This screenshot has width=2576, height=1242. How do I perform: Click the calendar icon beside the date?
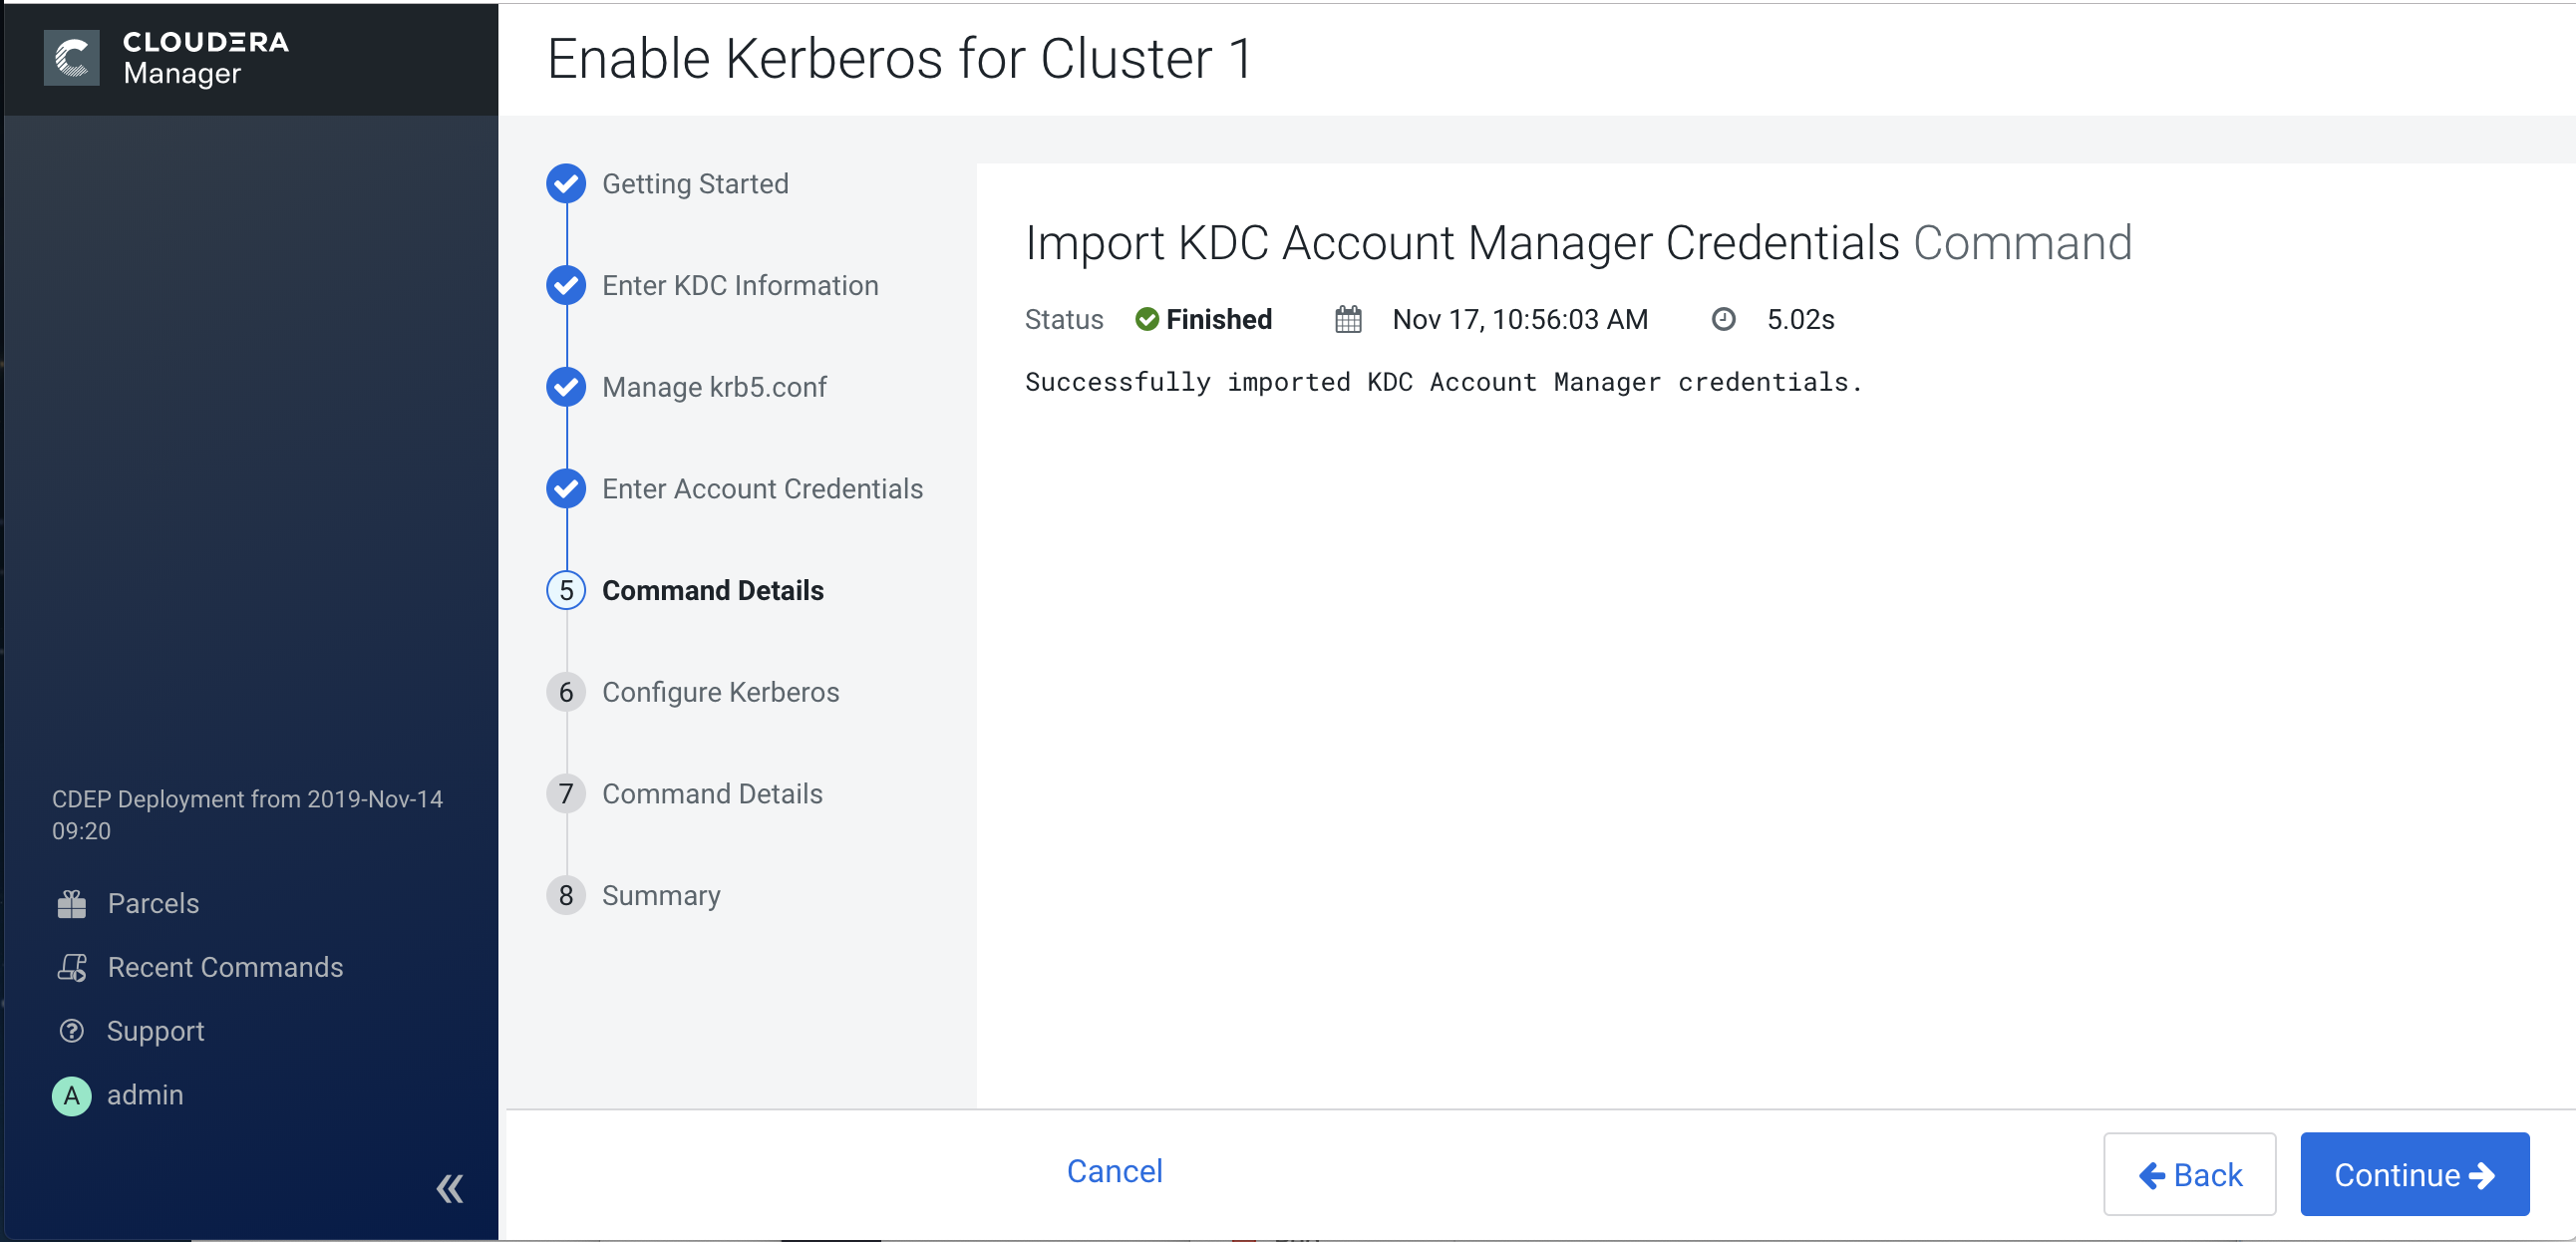pos(1348,319)
